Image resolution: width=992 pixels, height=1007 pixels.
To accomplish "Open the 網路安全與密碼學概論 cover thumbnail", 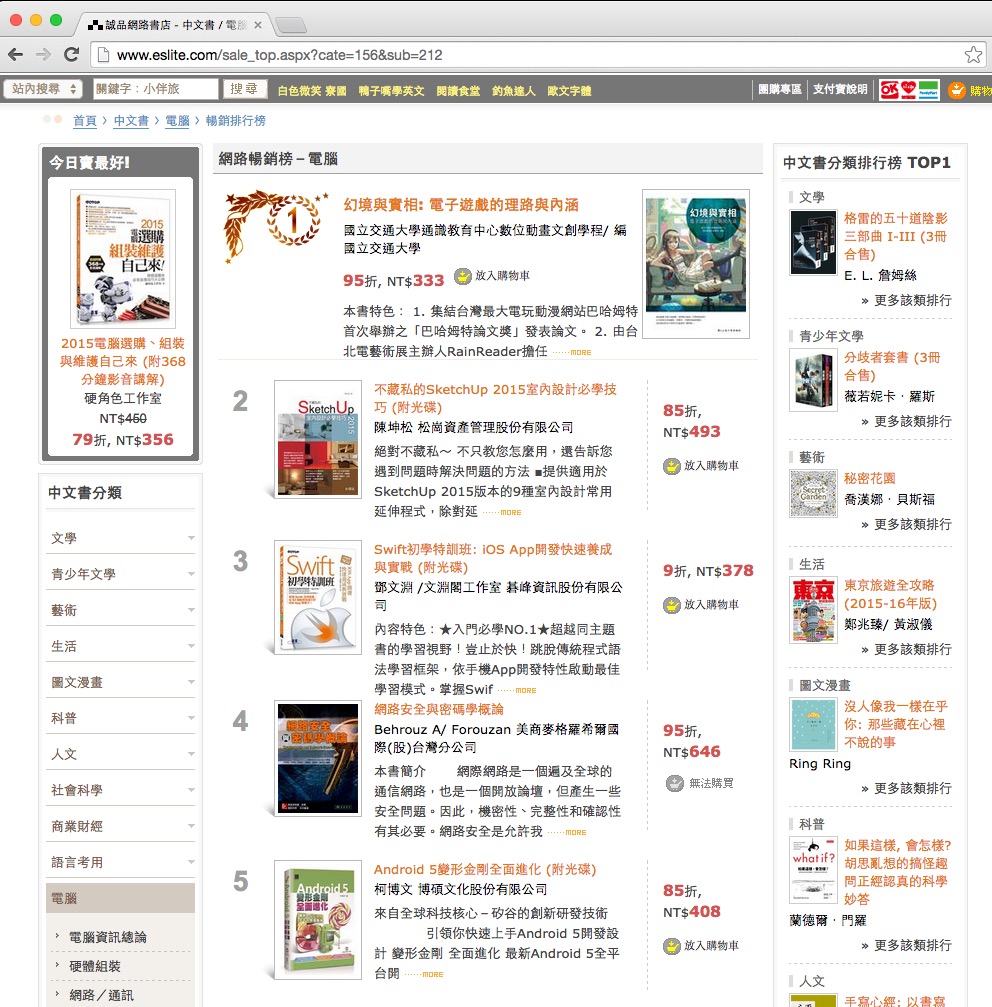I will 318,758.
